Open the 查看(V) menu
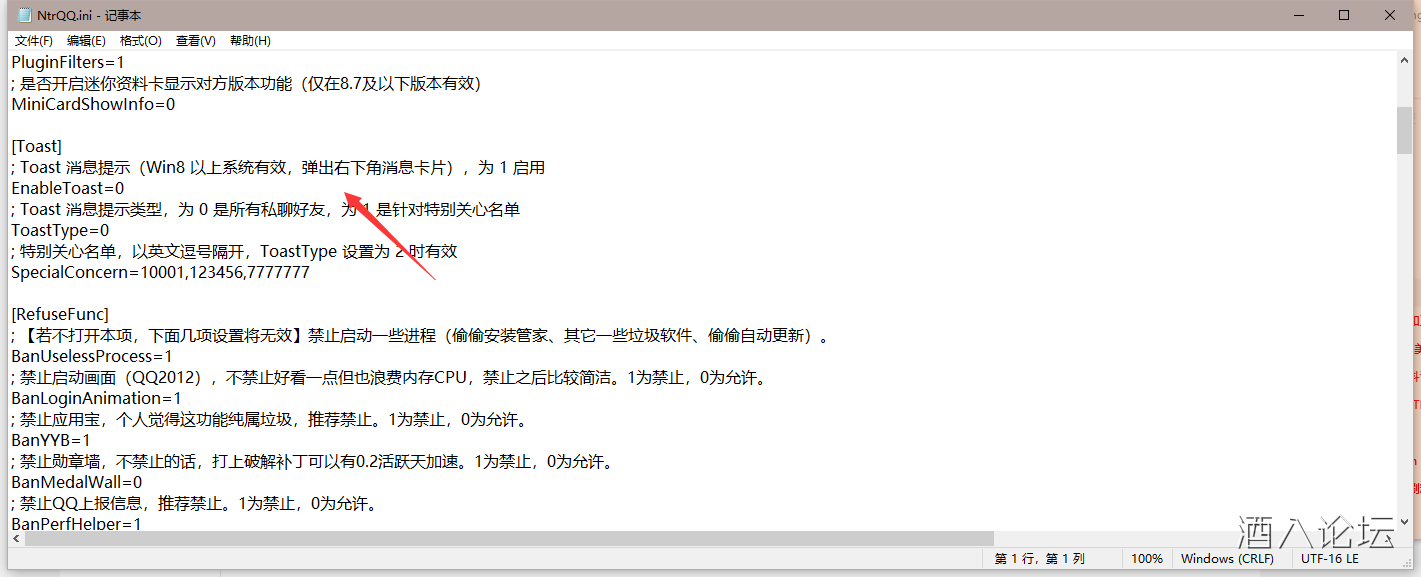The height and width of the screenshot is (577, 1421). 195,40
